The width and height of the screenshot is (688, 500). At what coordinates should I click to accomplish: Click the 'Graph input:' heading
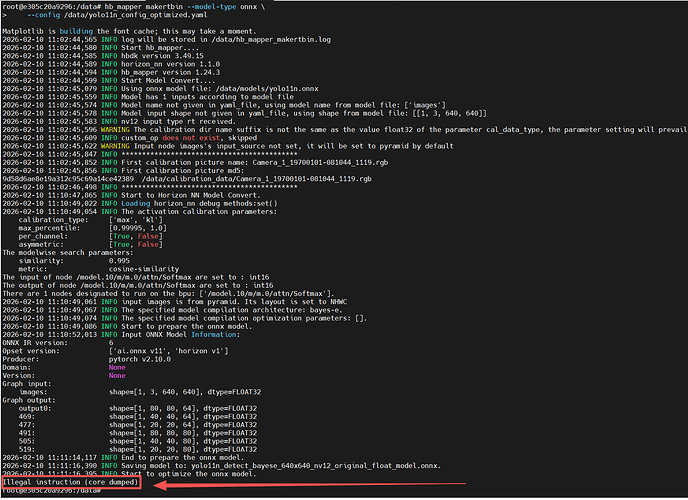27,384
